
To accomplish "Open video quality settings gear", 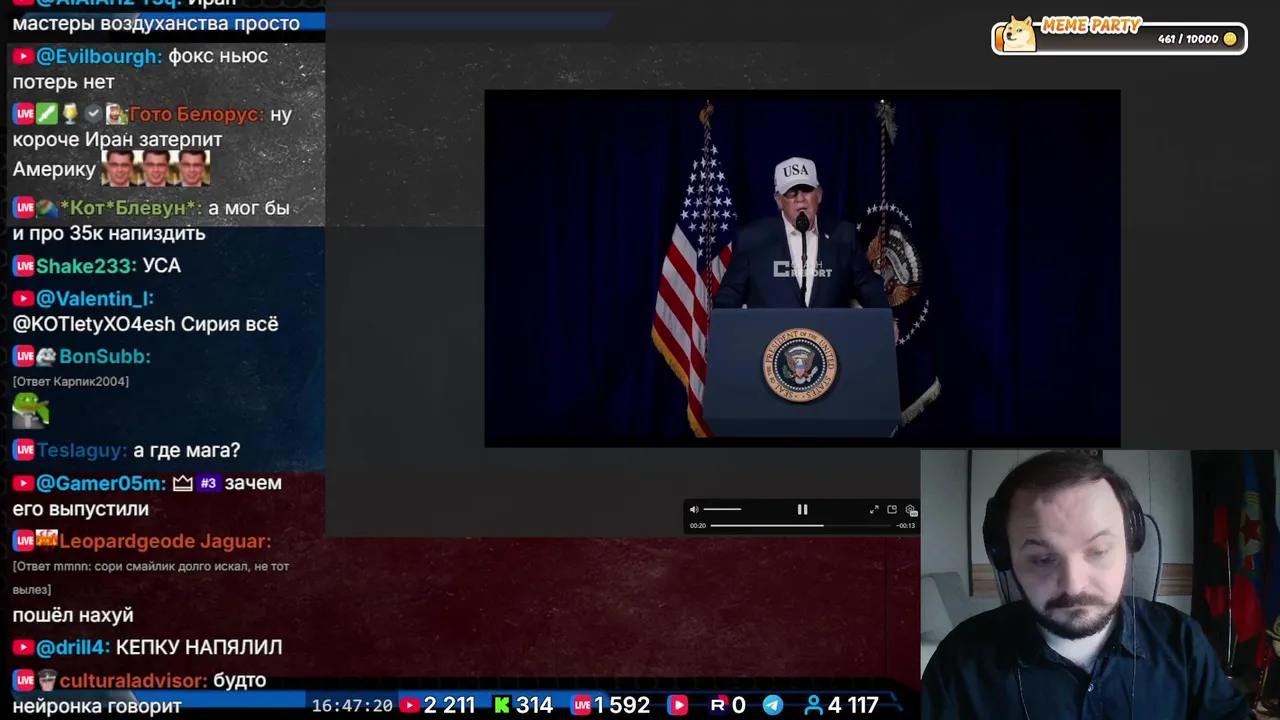I will point(910,510).
